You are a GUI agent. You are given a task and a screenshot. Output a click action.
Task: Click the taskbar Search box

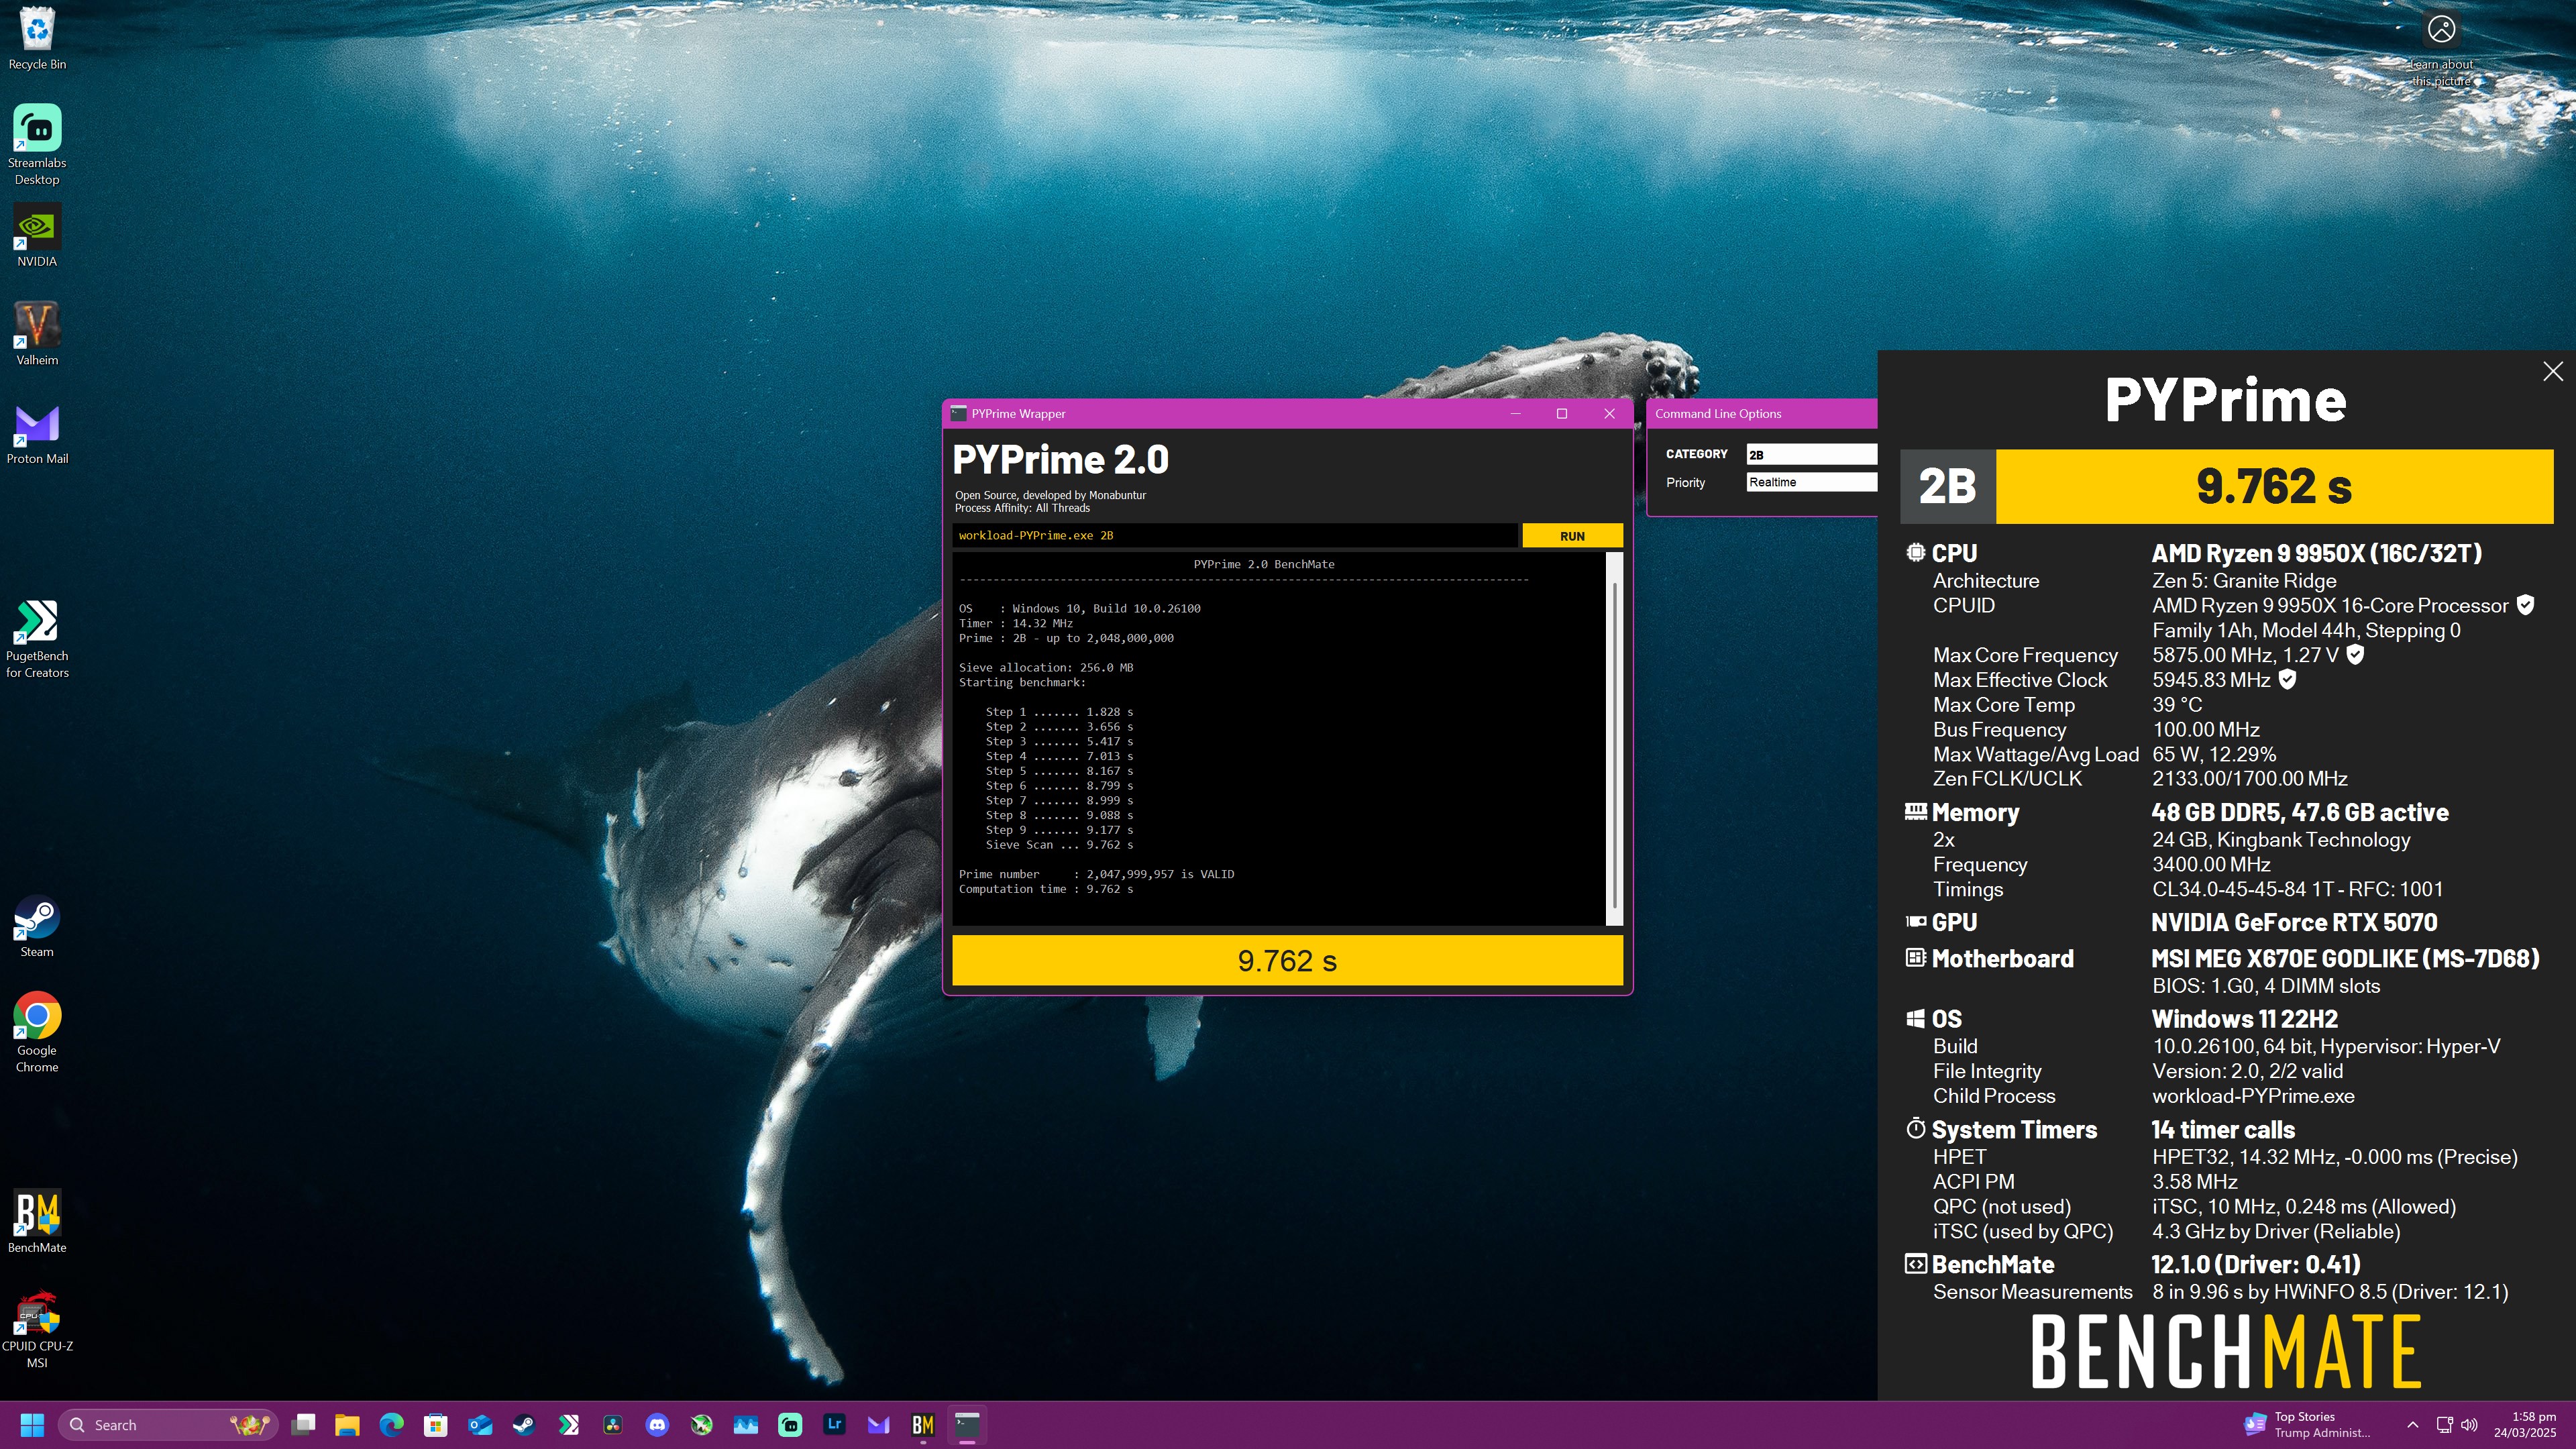(167, 1424)
